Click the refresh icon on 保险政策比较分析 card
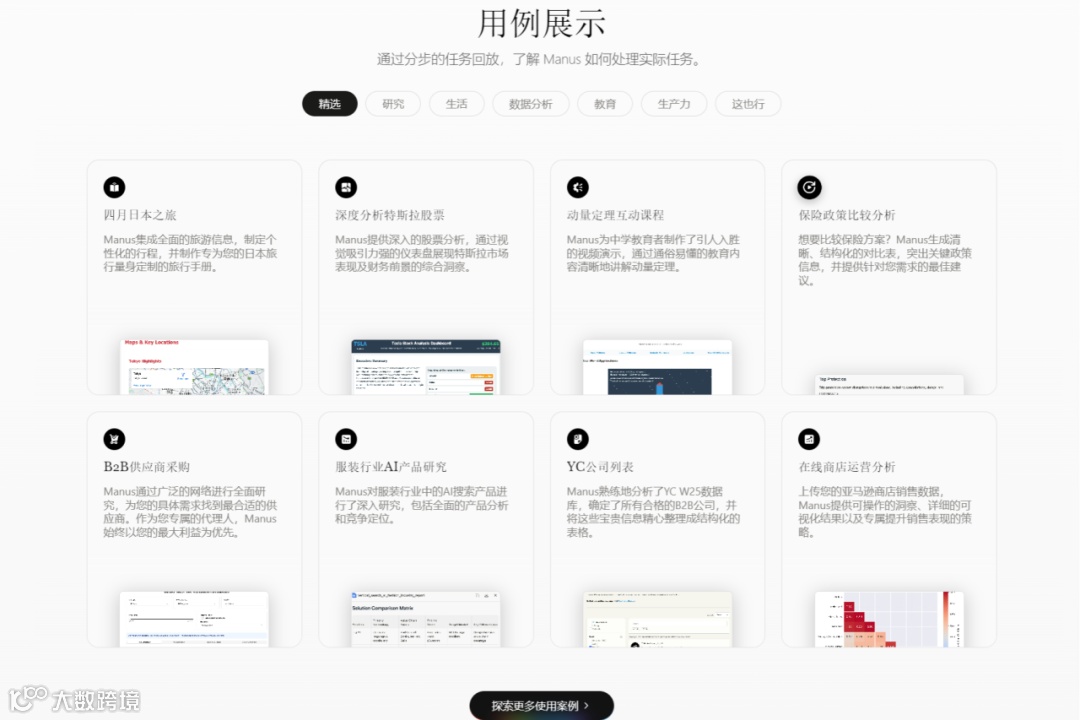Screen dimensions: 1080x720 (809, 187)
